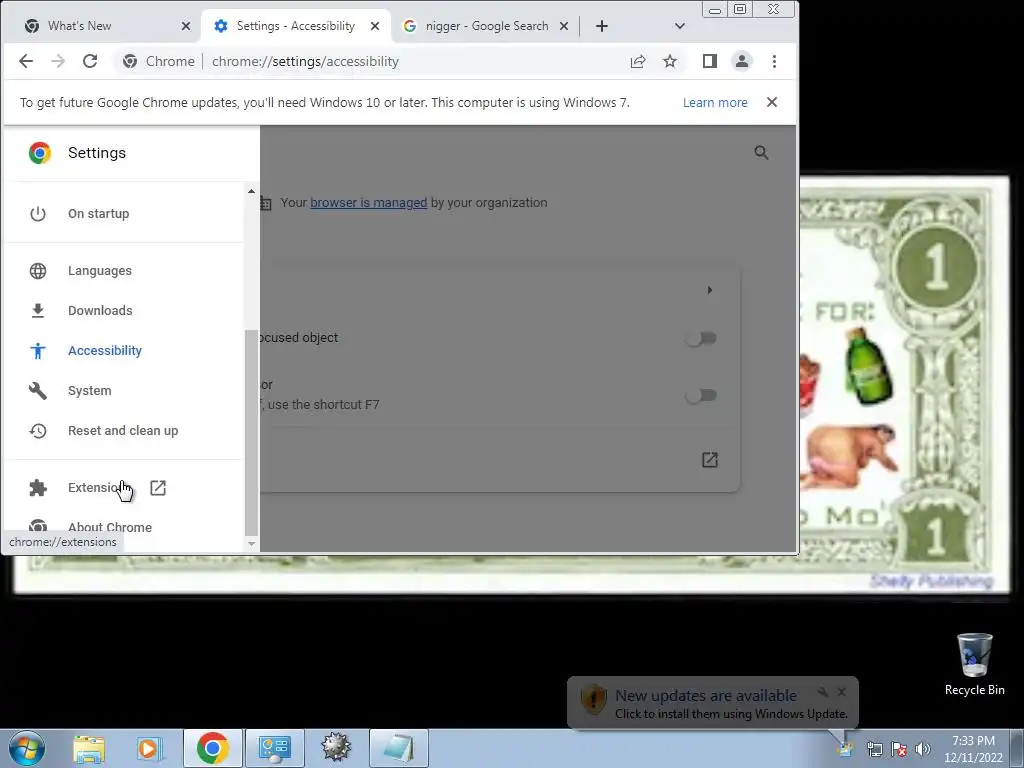
Task: Toggle the focused object highlight switch
Action: [x=701, y=338]
